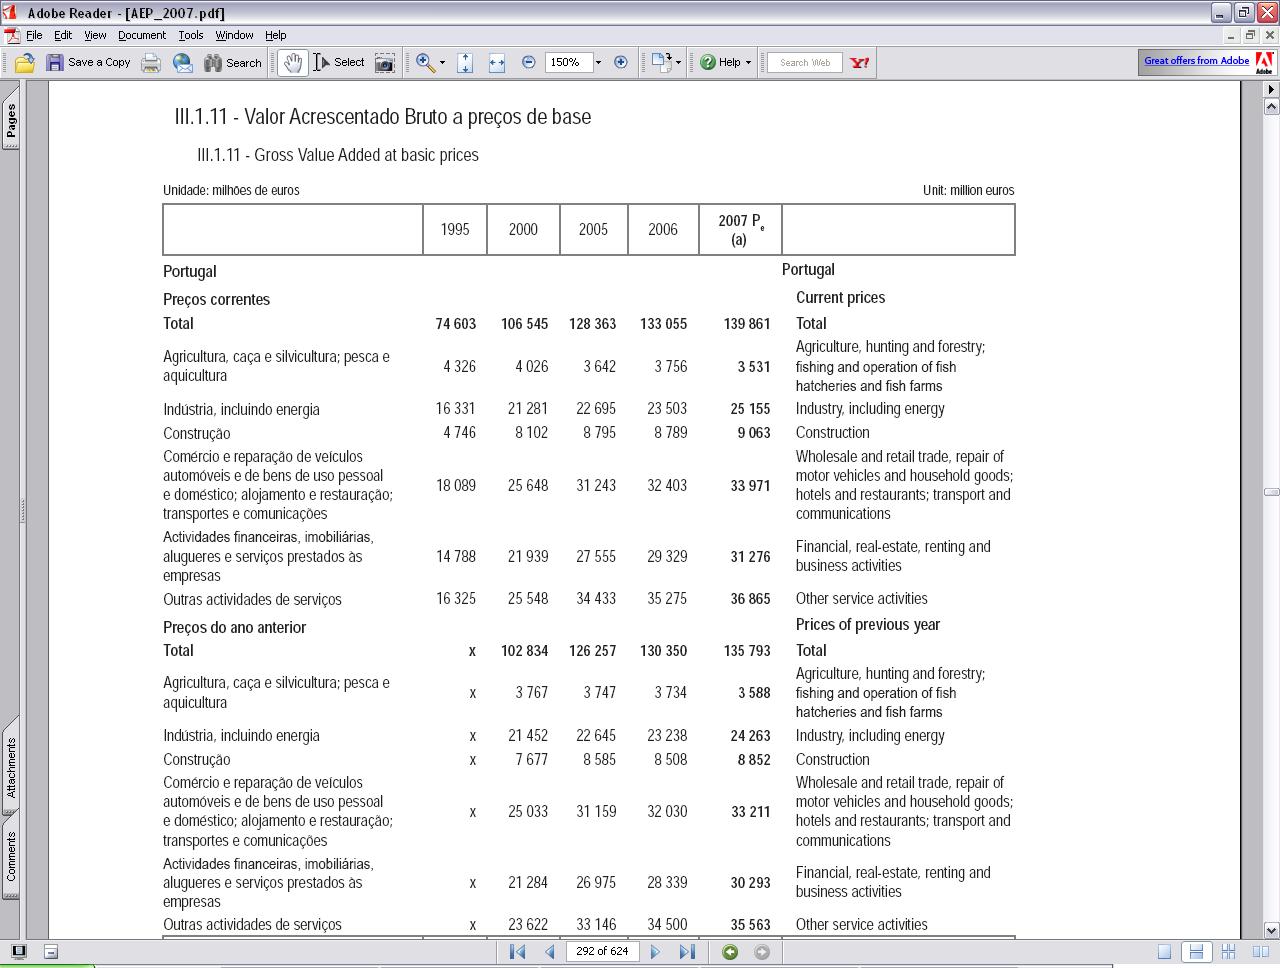Click the Zoom In magnifier tool

click(425, 63)
